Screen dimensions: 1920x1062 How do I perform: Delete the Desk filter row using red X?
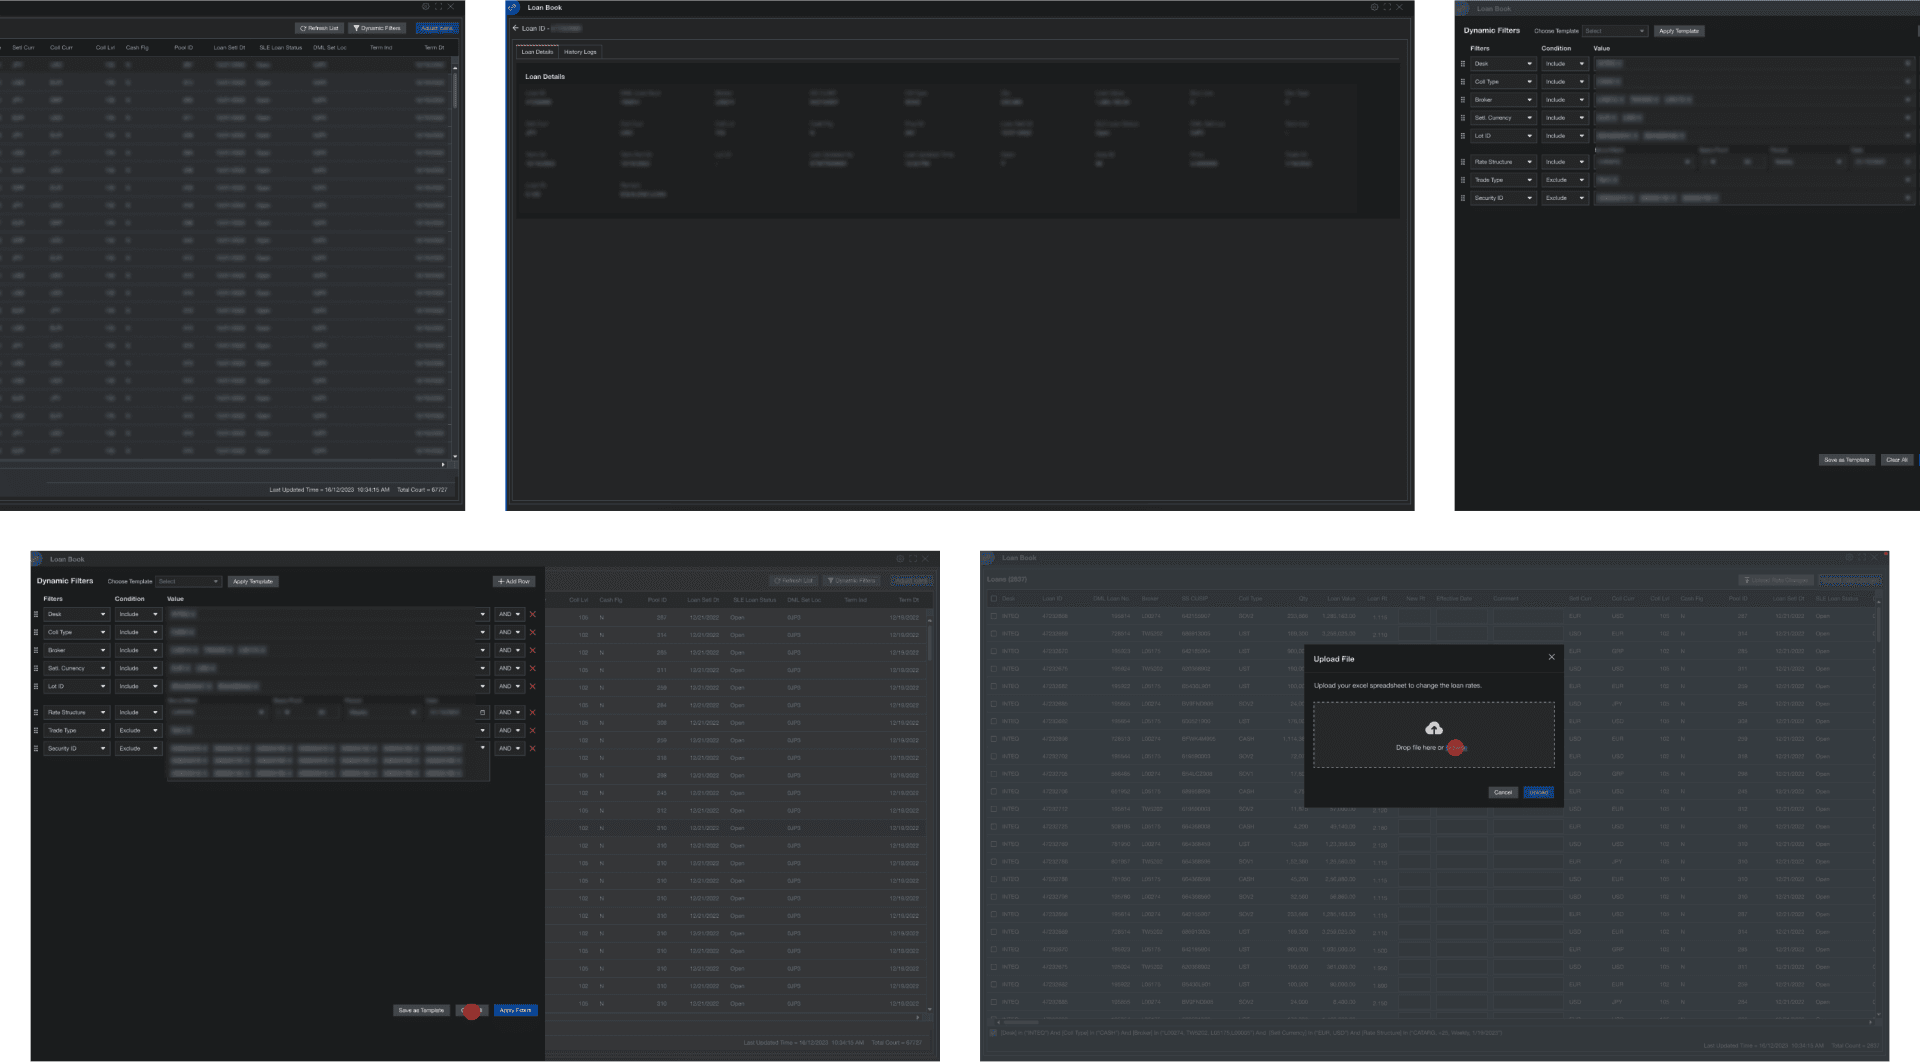pos(532,614)
